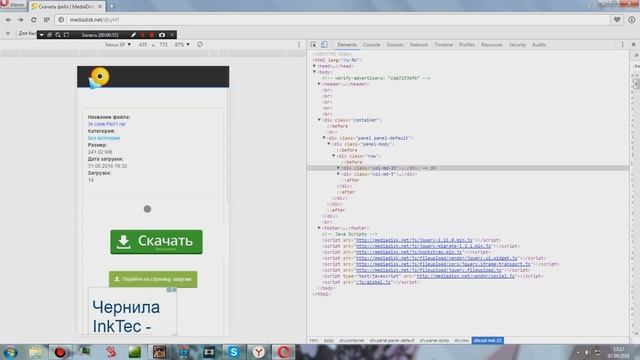This screenshot has height=360, width=640.
Task: Open the file name link on page
Action: click(x=107, y=124)
